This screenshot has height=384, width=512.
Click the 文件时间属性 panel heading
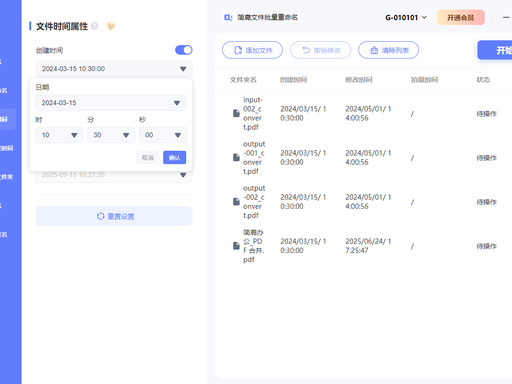pos(62,26)
